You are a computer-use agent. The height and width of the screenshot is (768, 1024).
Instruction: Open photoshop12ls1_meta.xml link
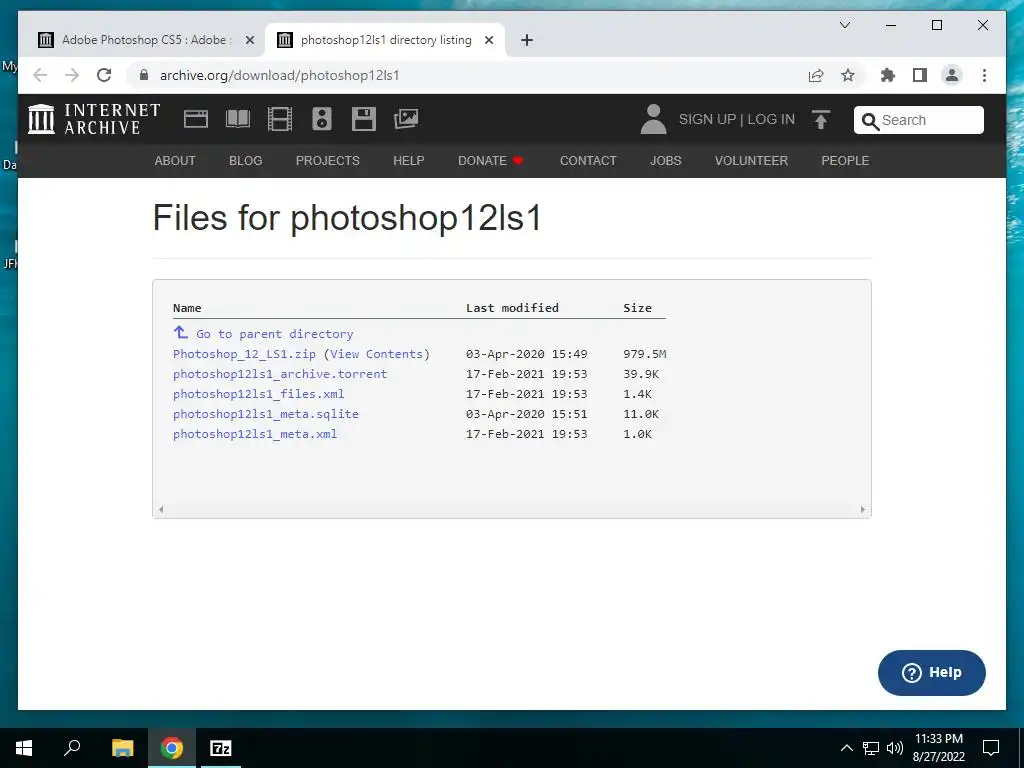[x=255, y=434]
